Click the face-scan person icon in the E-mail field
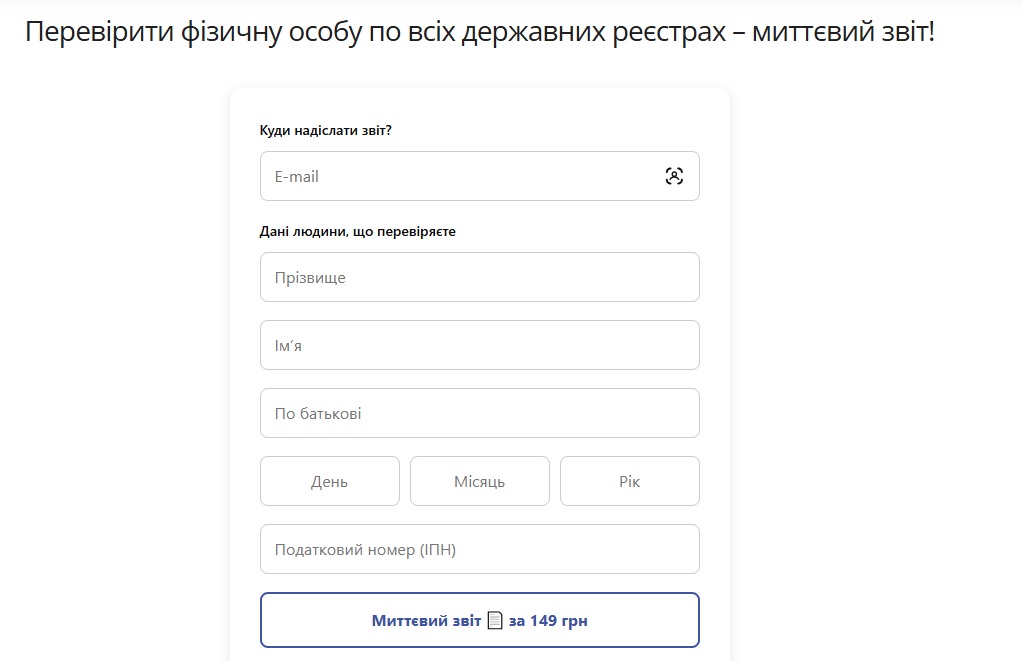Viewport: 1022px width, 661px height. [x=676, y=175]
